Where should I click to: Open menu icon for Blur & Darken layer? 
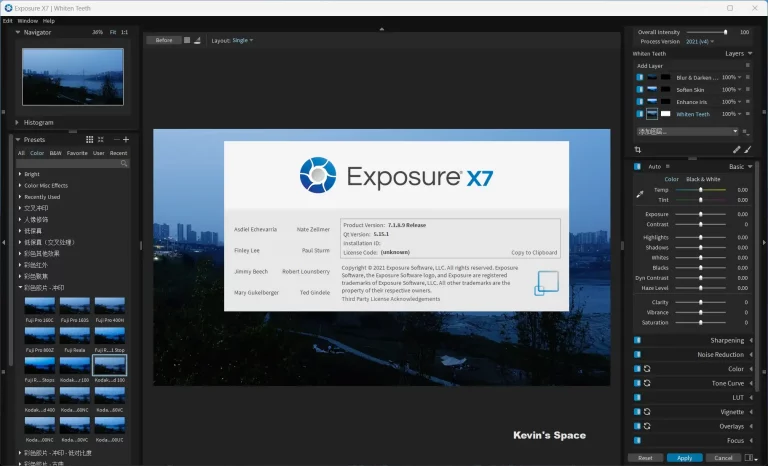click(x=747, y=77)
